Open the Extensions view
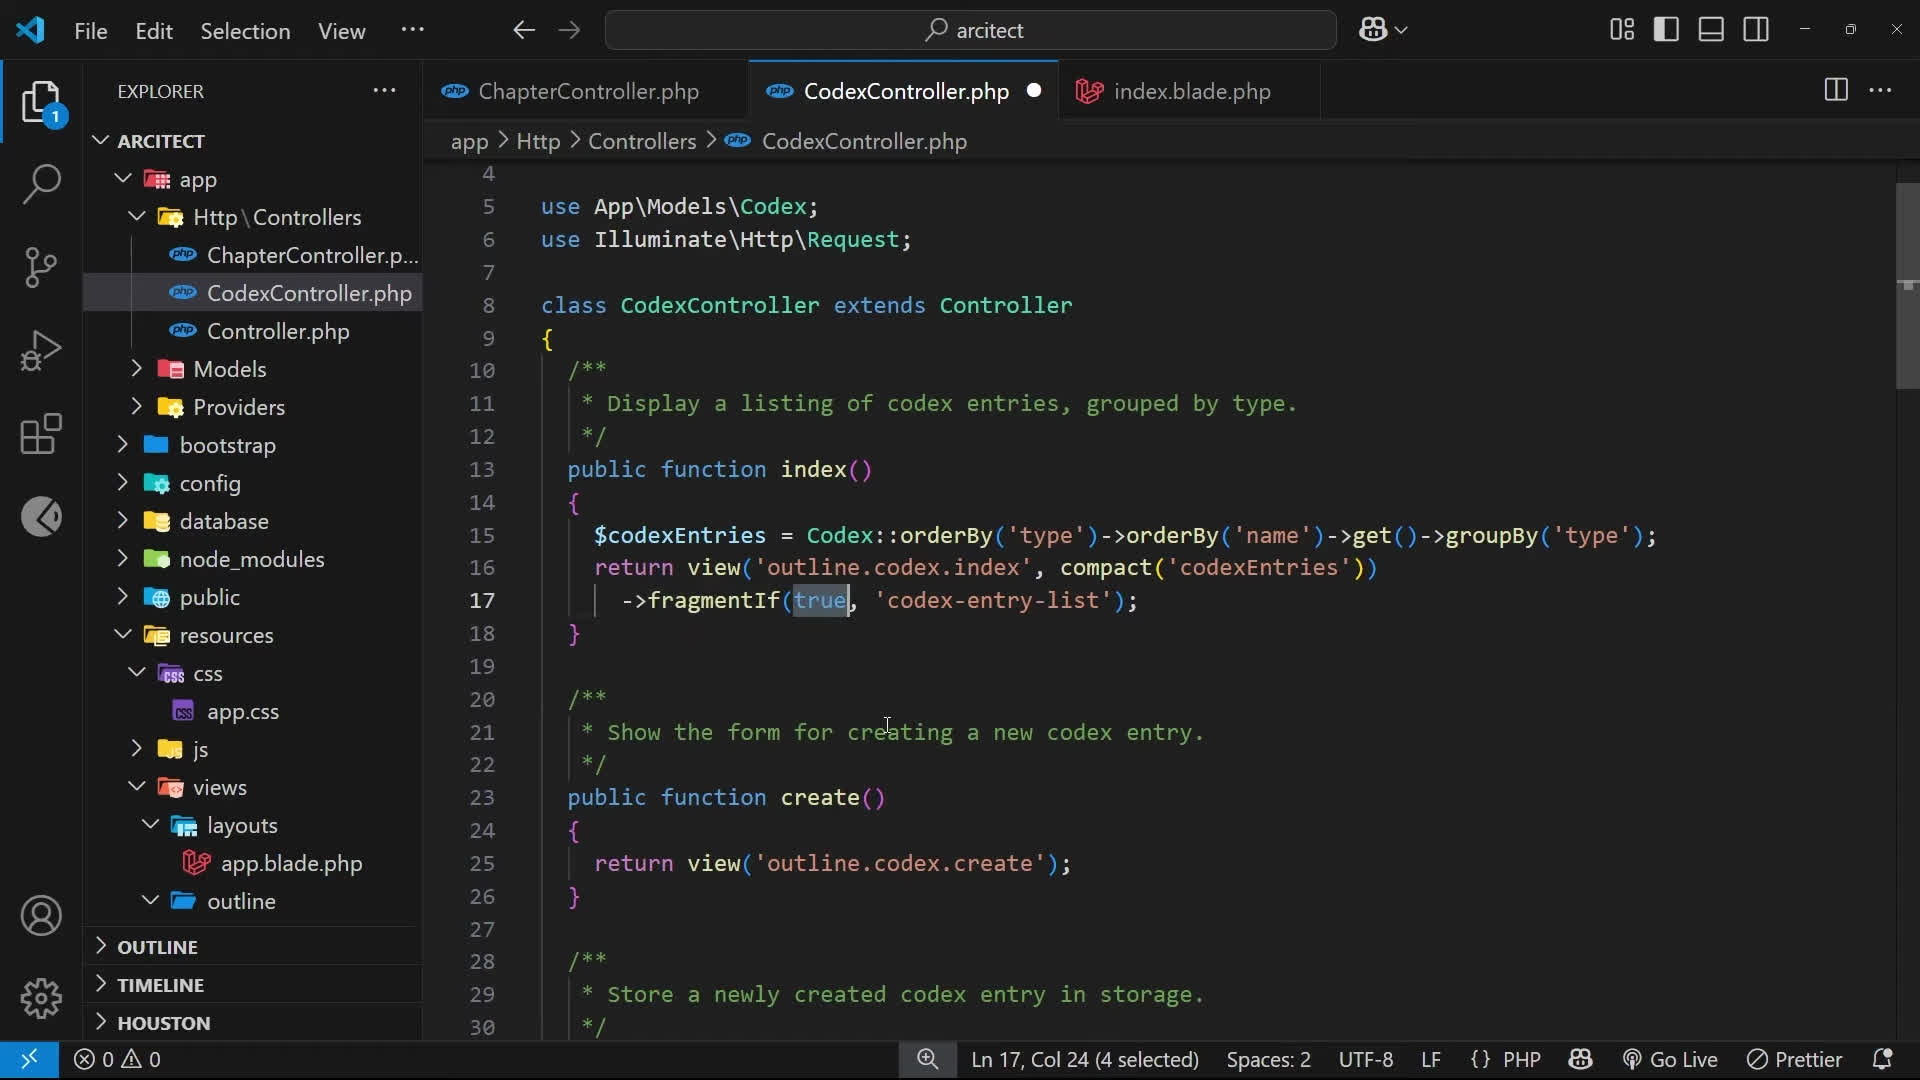The image size is (1920, 1080). coord(41,434)
